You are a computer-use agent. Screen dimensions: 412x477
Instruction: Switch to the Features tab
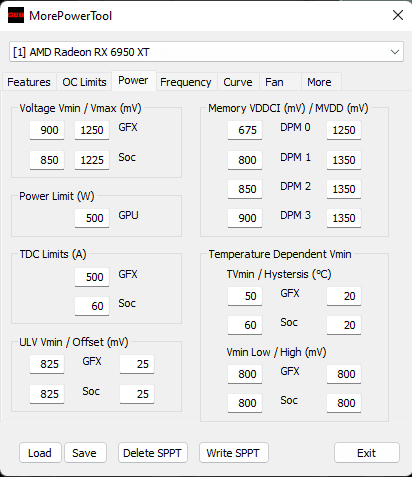point(29,82)
